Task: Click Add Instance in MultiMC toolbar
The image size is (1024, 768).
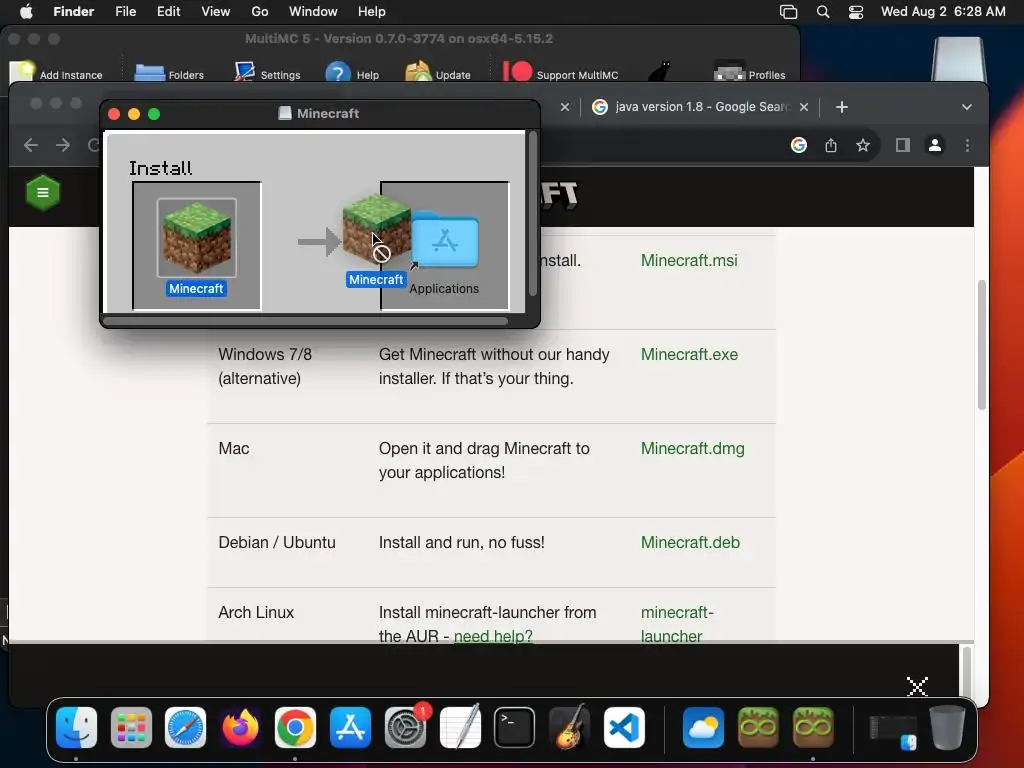Action: point(57,72)
